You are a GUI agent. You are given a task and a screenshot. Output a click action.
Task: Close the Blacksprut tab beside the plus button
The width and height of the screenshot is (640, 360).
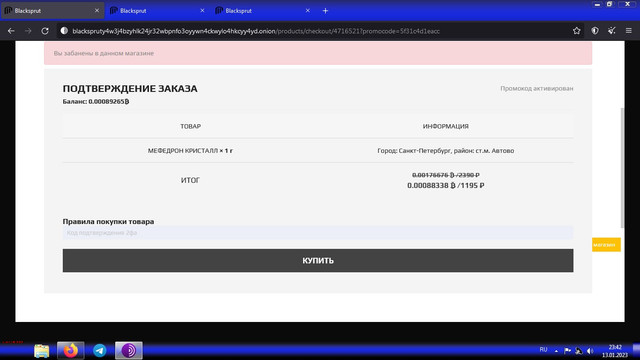pos(307,11)
